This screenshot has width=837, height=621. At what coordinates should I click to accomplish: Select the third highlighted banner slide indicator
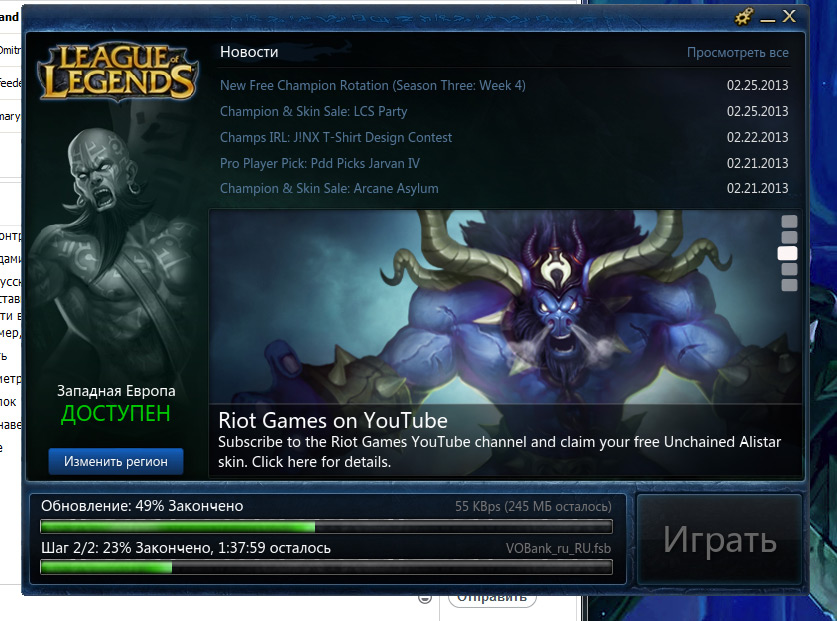pos(787,253)
